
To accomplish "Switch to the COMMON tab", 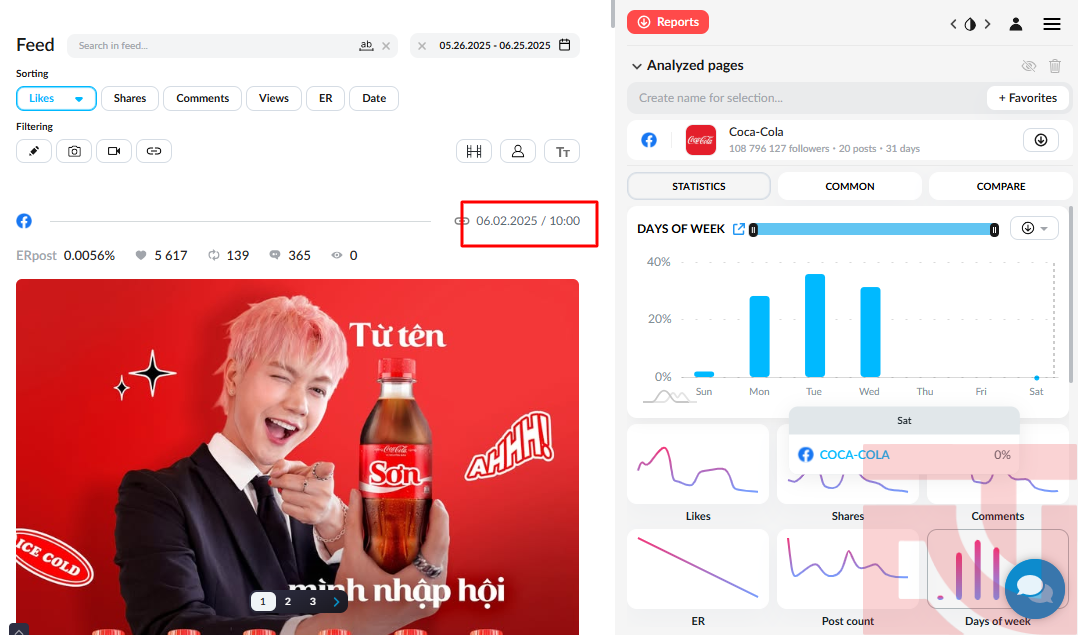I will [850, 186].
